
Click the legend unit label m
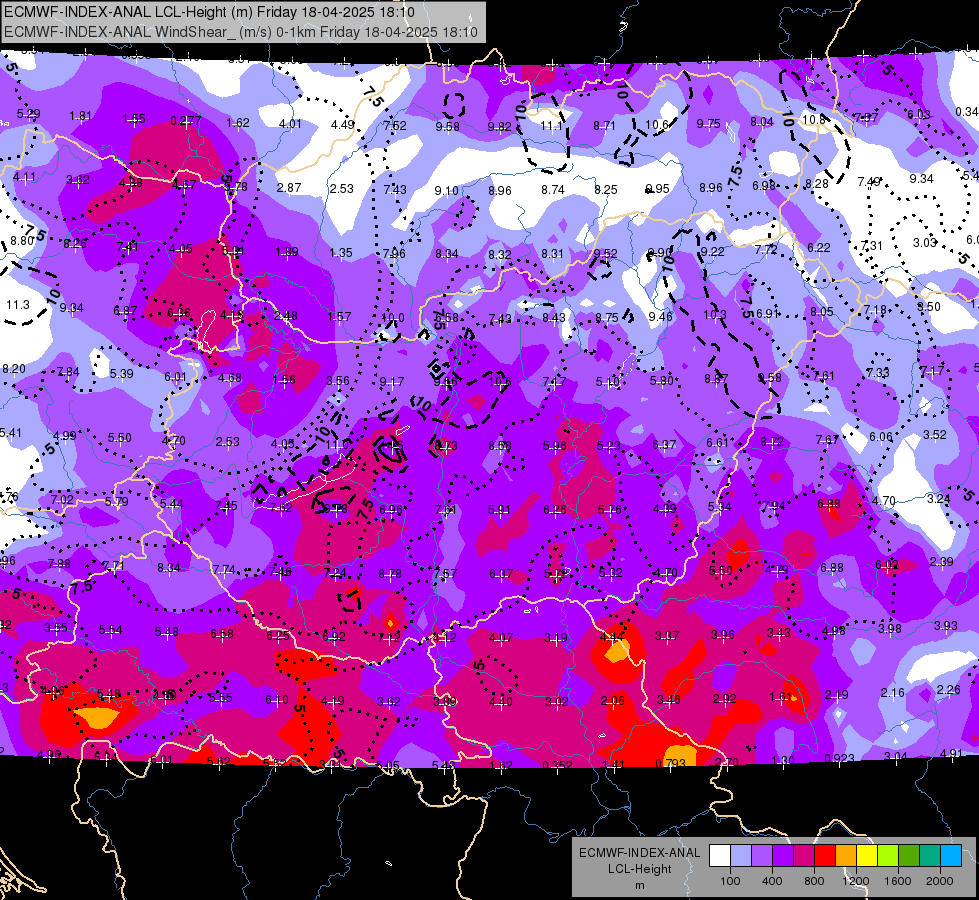click(640, 886)
